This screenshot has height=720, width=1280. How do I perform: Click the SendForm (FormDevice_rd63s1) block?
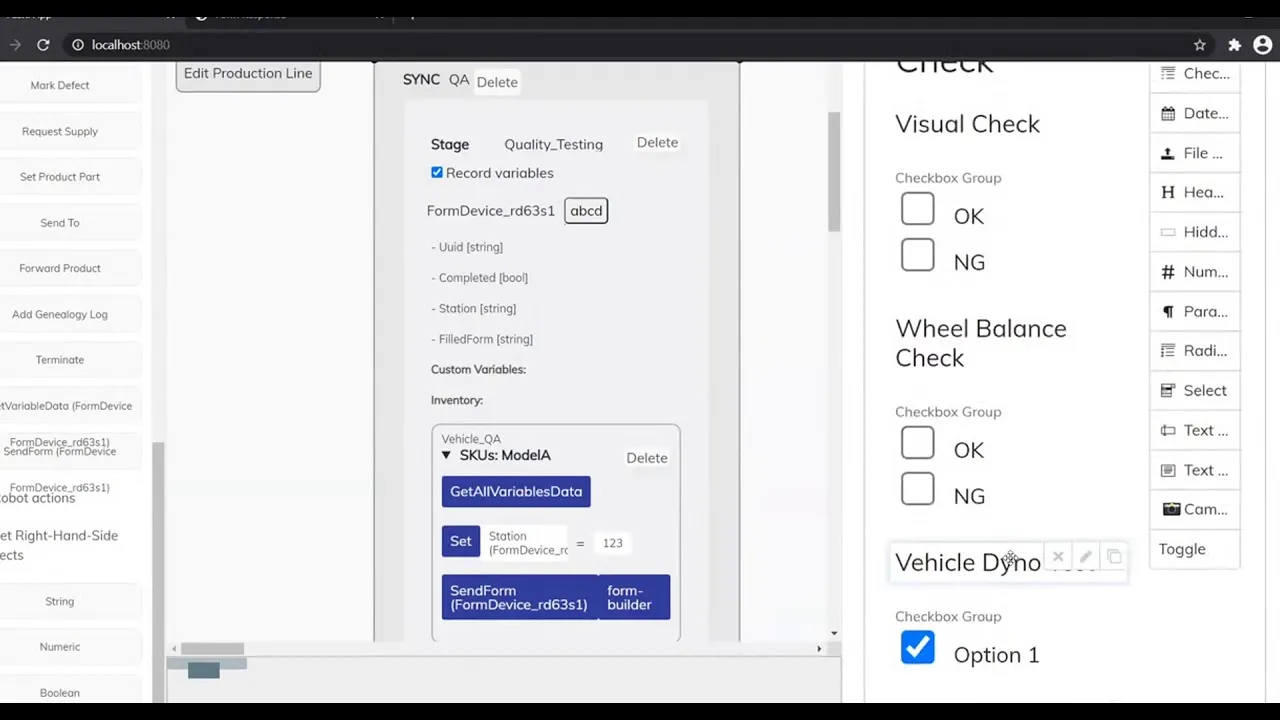(x=519, y=597)
